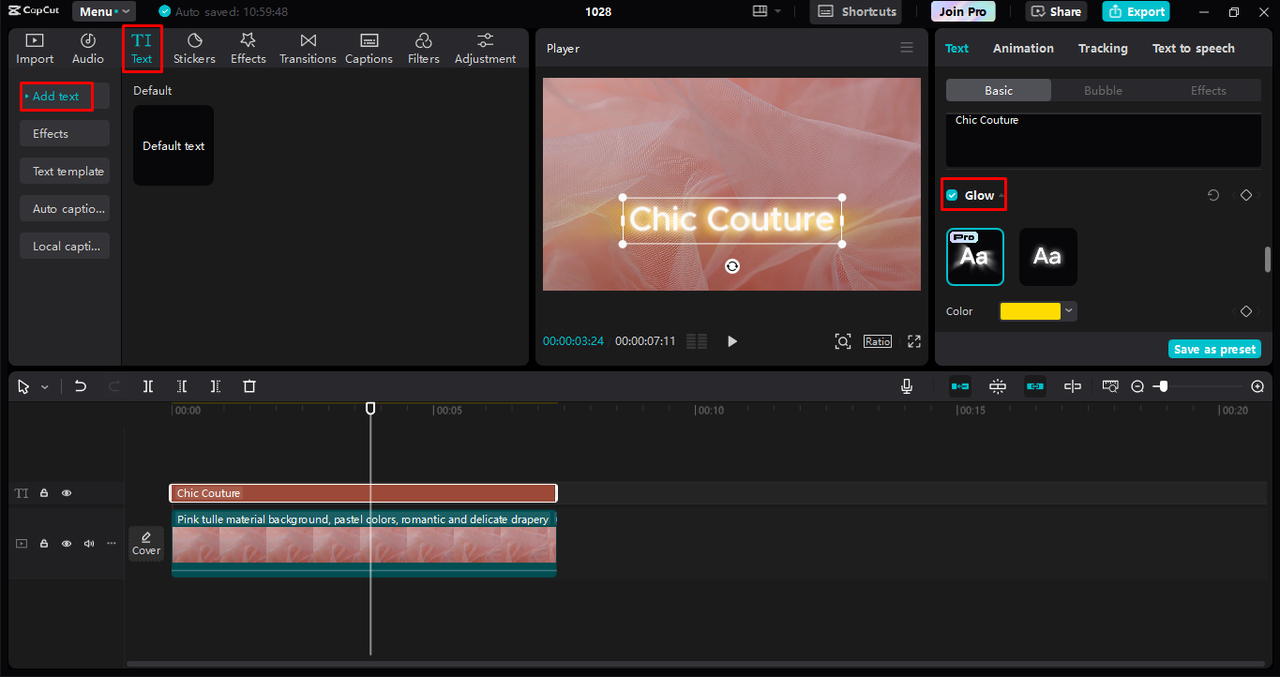Click the right panel vertical scrollbar
The width and height of the screenshot is (1280, 677).
click(1268, 259)
